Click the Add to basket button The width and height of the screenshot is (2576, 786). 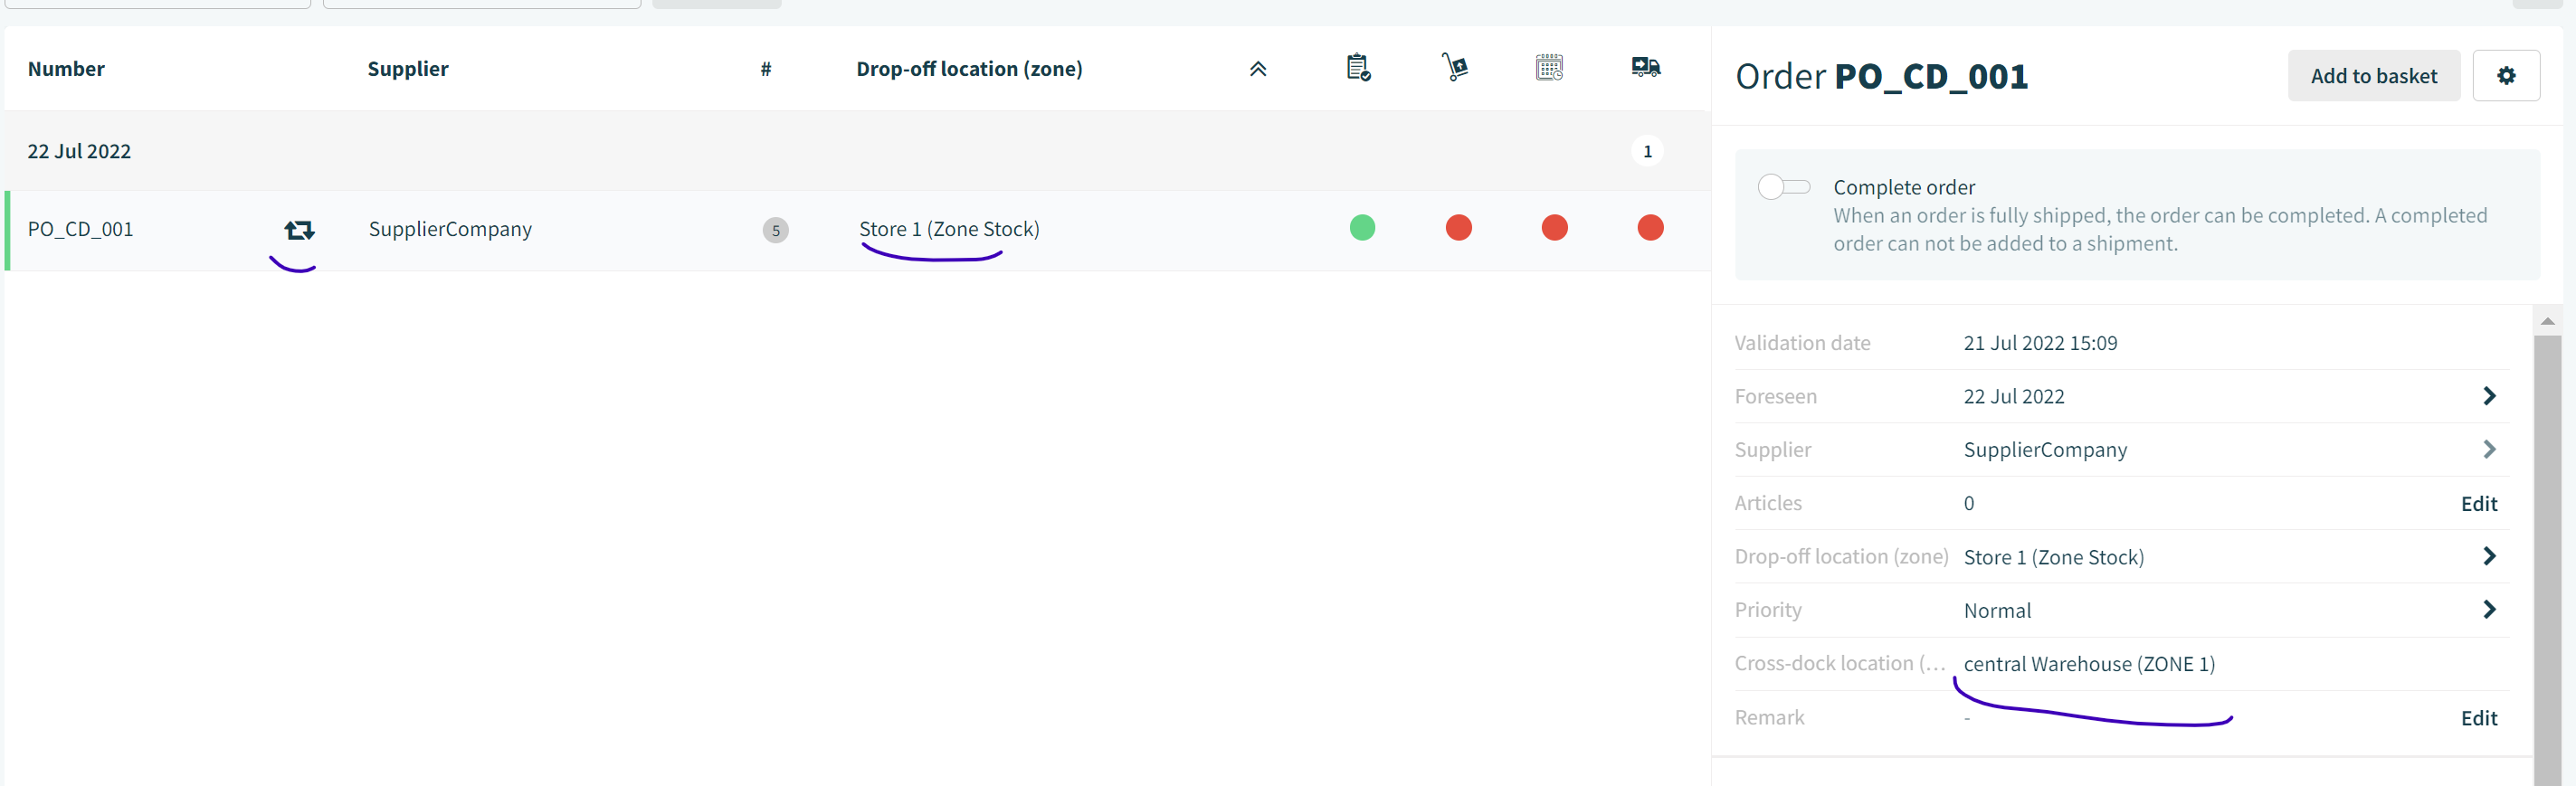(x=2373, y=76)
